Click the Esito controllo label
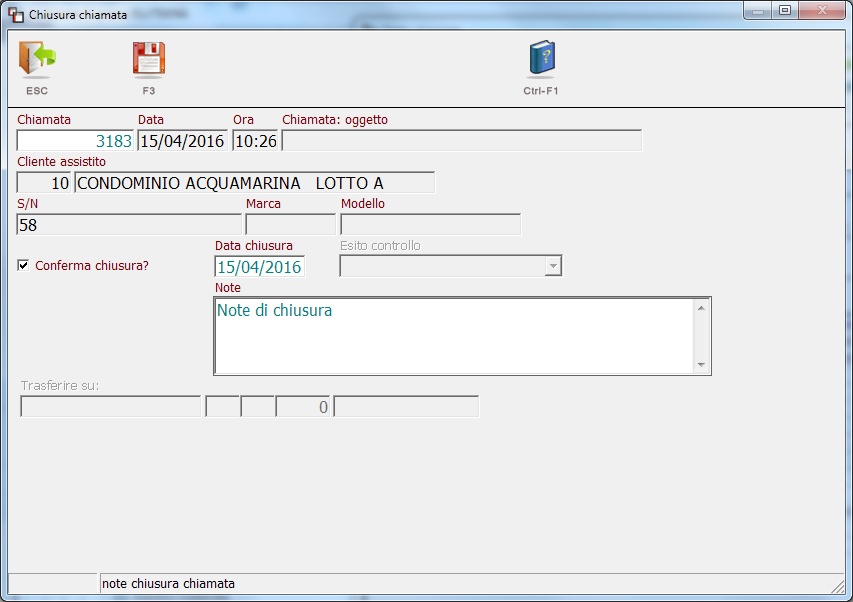The image size is (853, 602). (380, 246)
